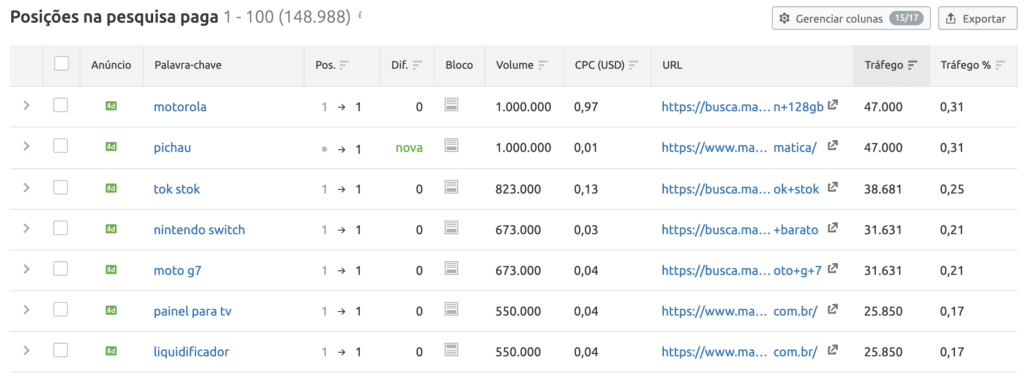The height and width of the screenshot is (378, 1024).
Task: Open external link icon for tok stok URL
Action: [833, 187]
